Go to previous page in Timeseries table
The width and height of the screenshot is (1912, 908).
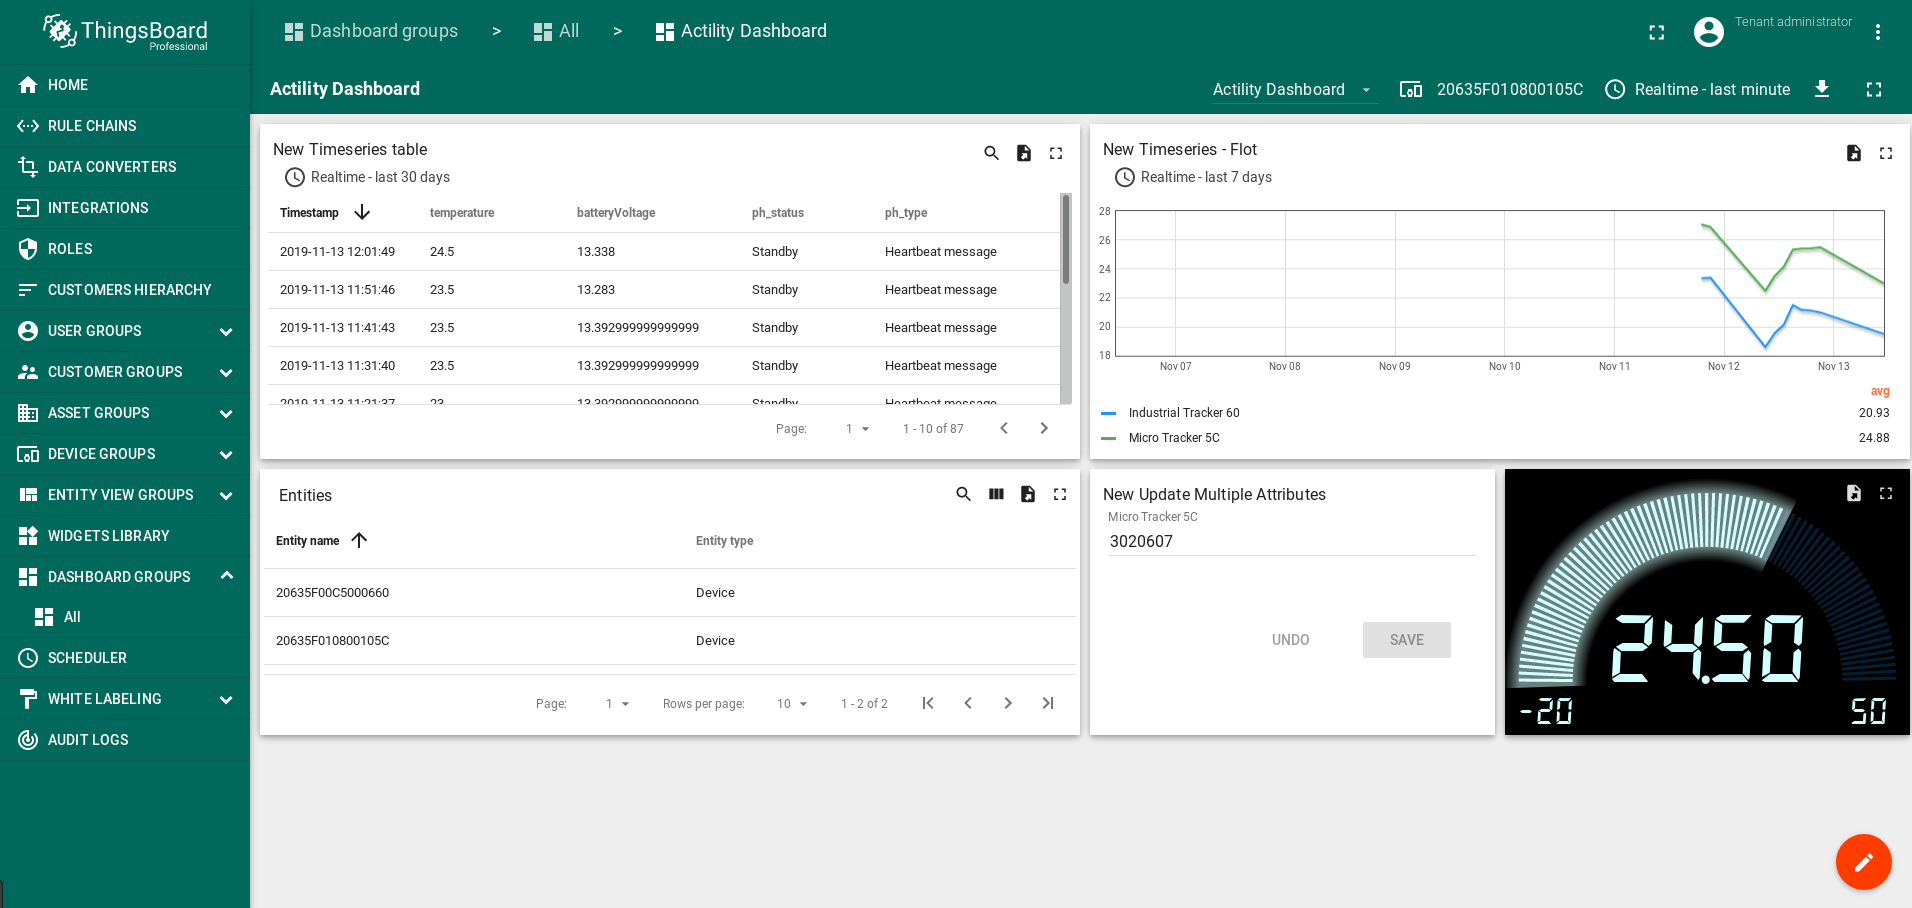[1004, 428]
